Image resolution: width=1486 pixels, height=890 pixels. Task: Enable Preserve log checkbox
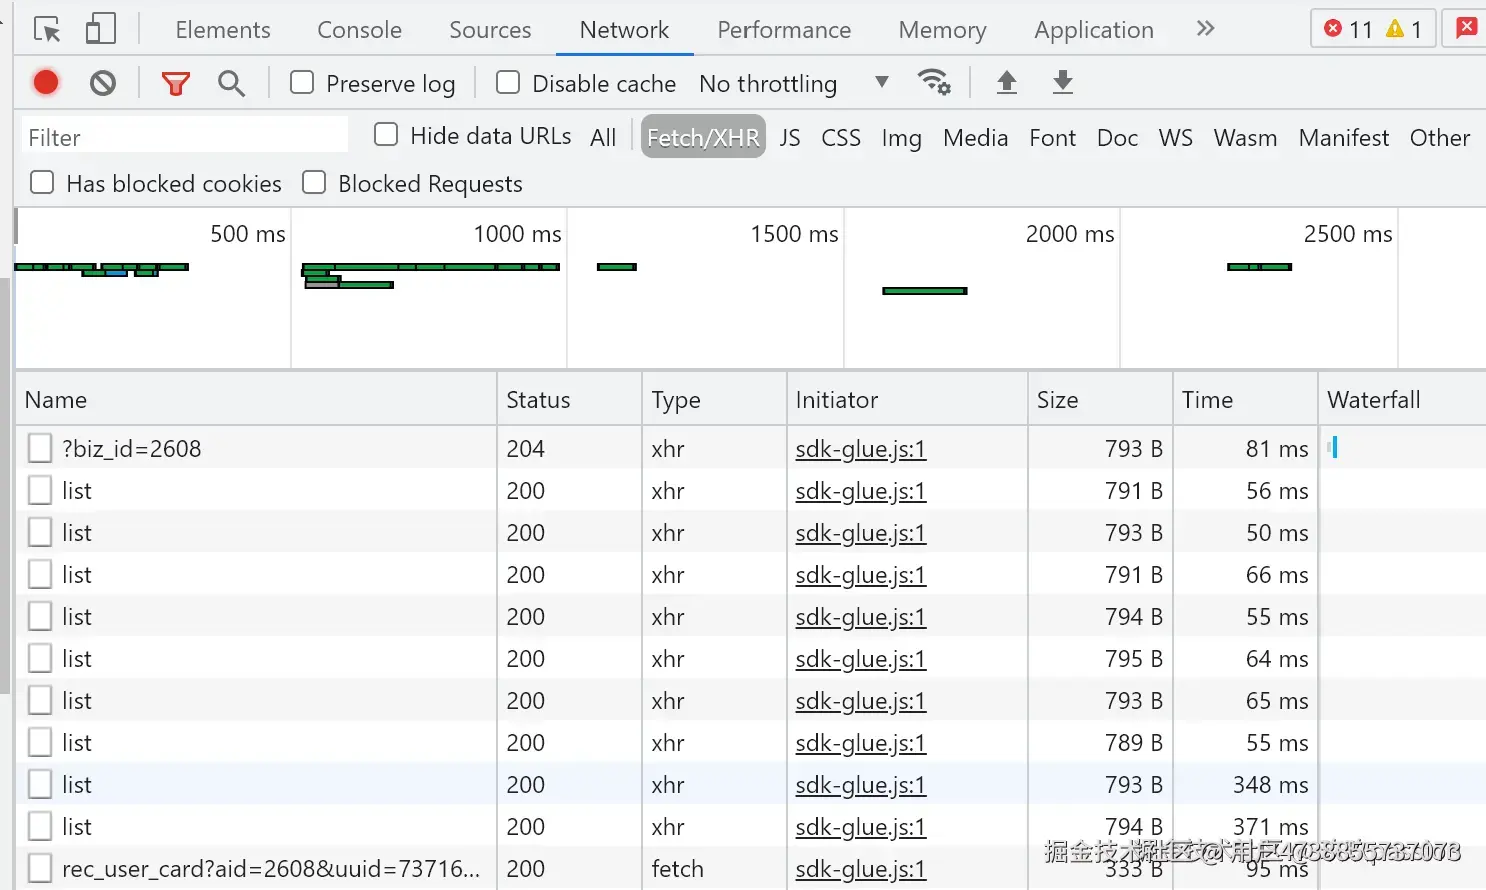tap(302, 82)
